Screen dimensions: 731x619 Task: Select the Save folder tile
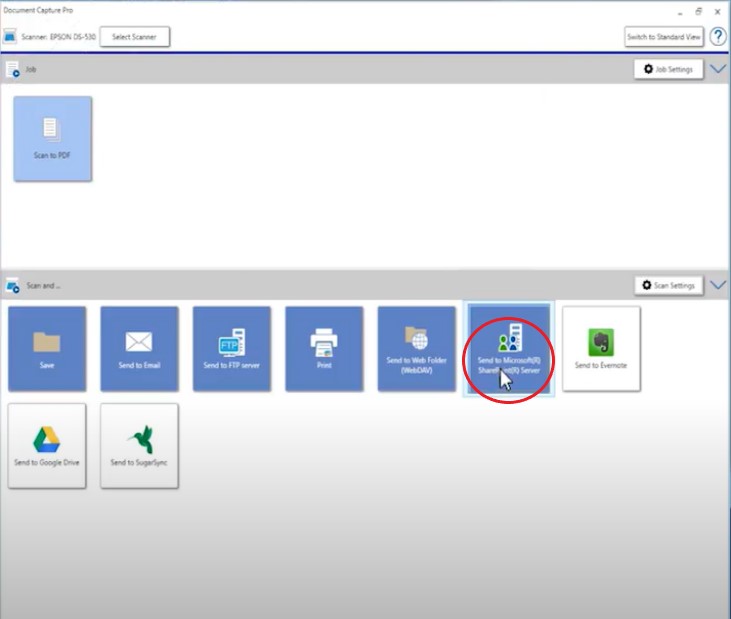47,348
